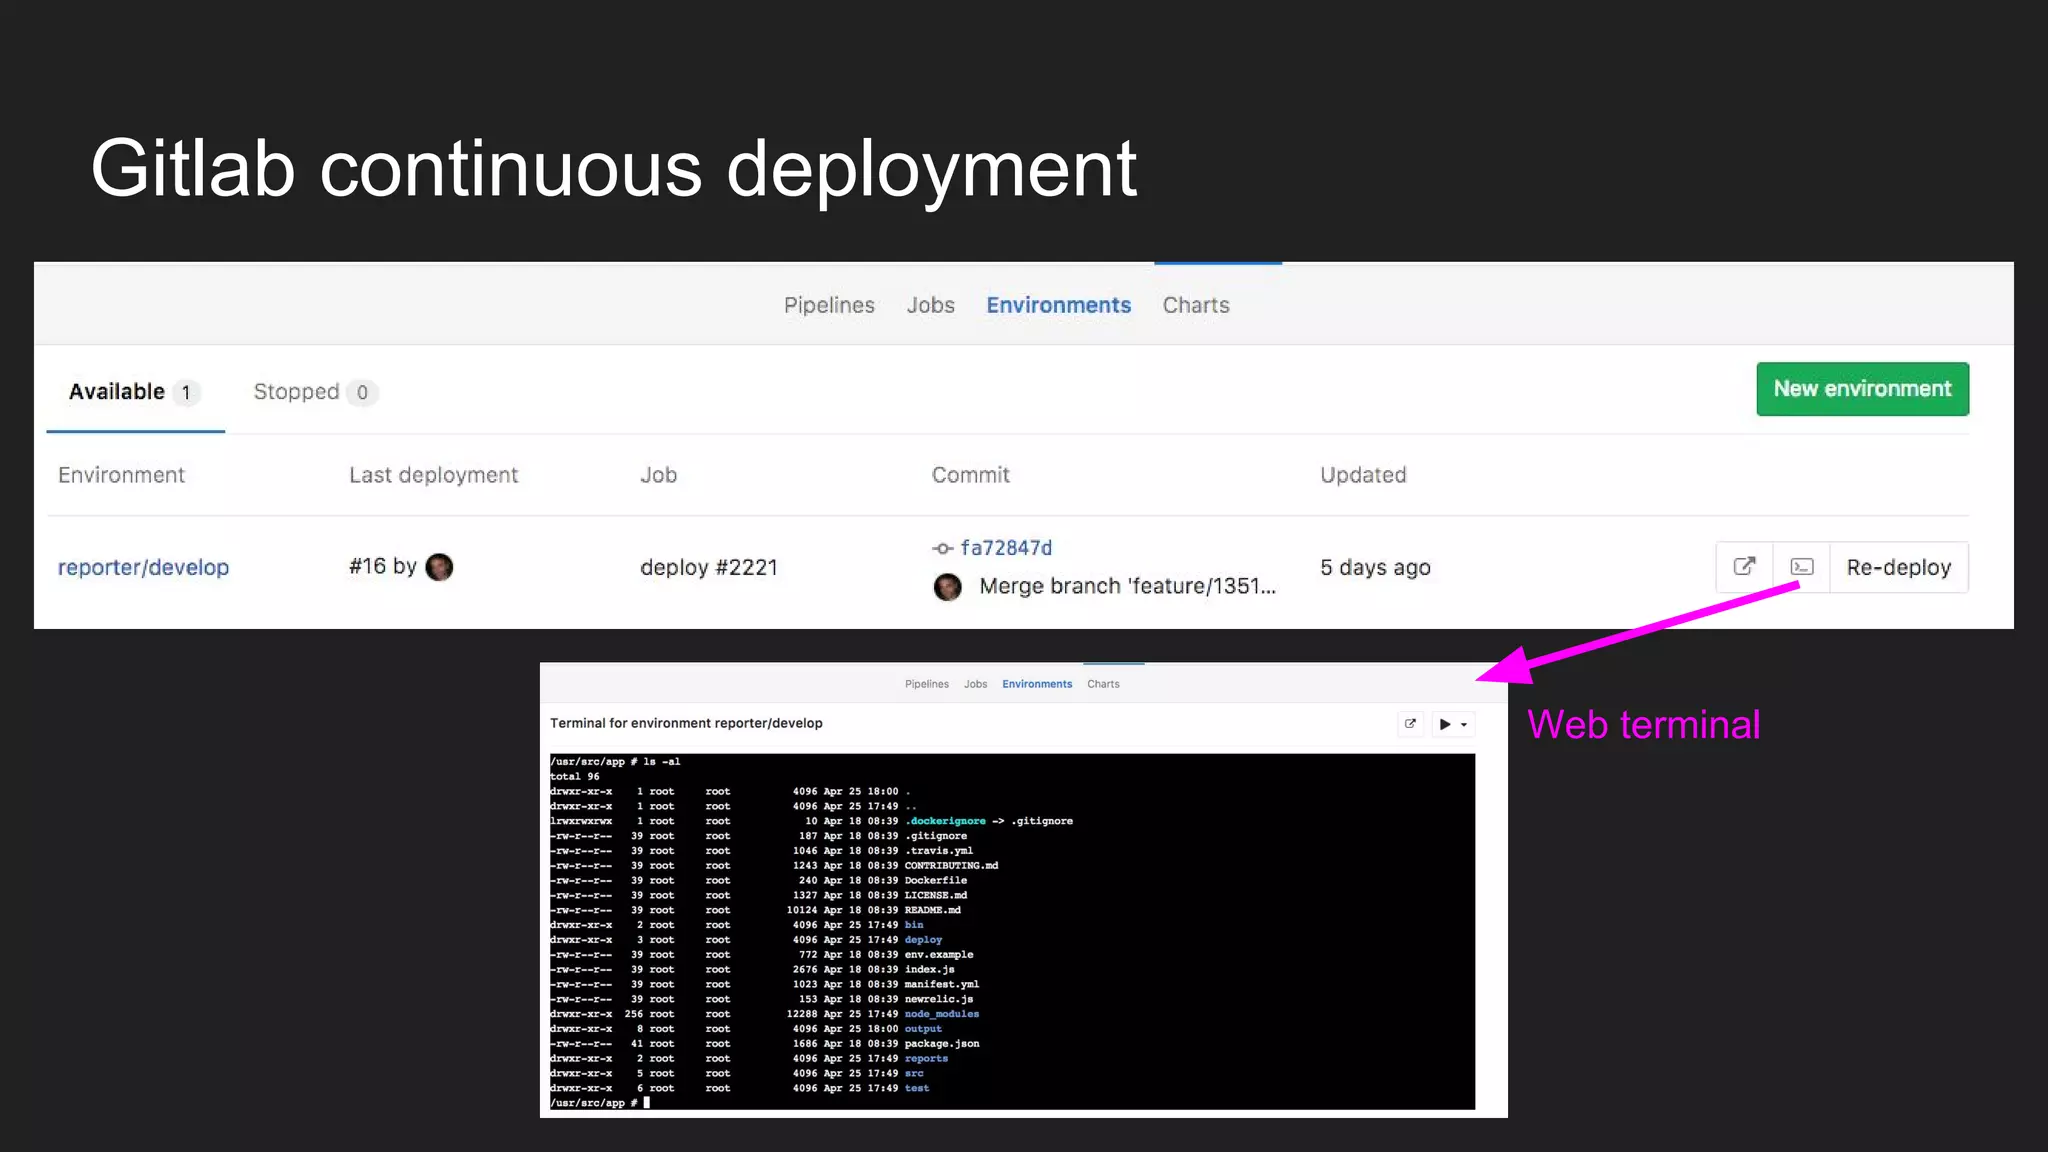Click inside the black terminal output area
The height and width of the screenshot is (1152, 2048).
coord(1012,931)
